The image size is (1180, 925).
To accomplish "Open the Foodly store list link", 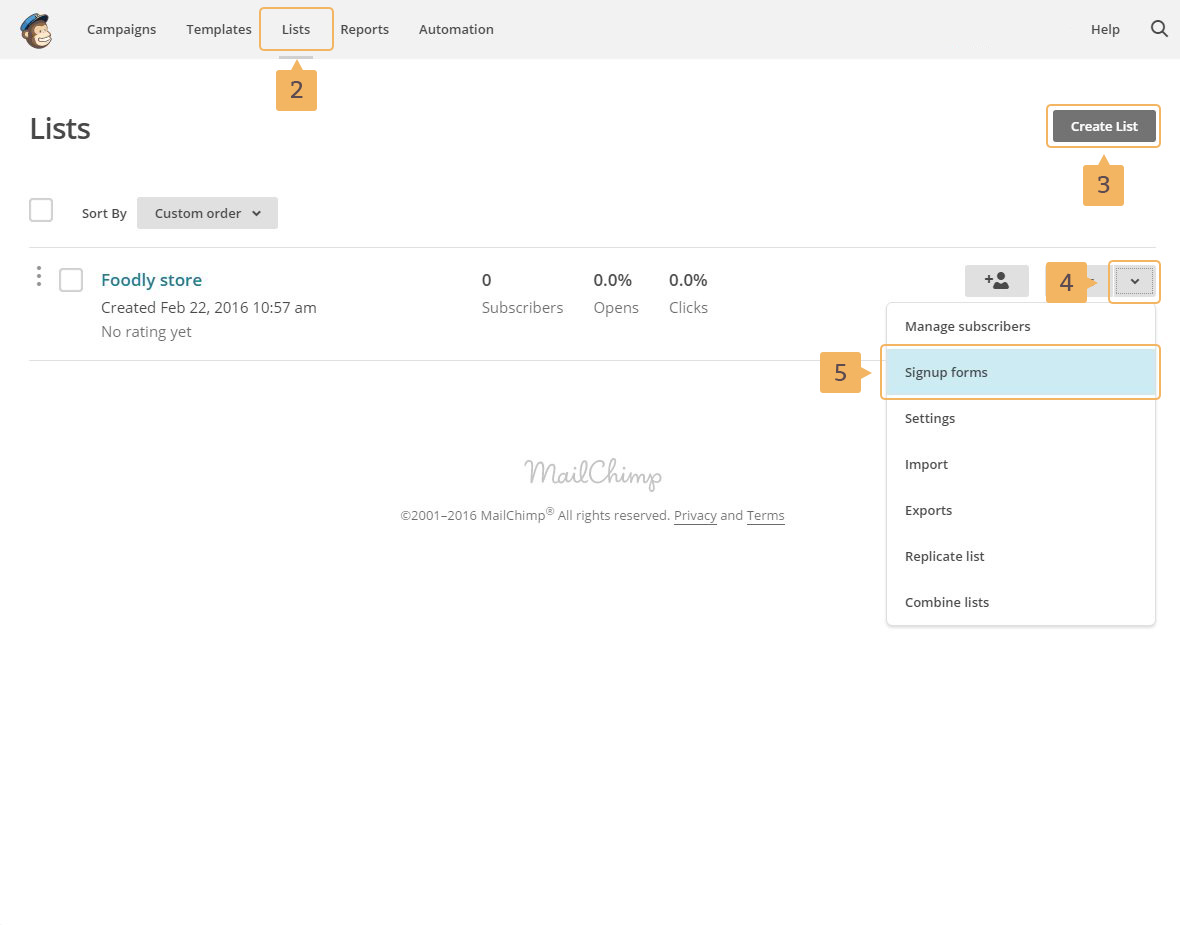I will coord(151,280).
